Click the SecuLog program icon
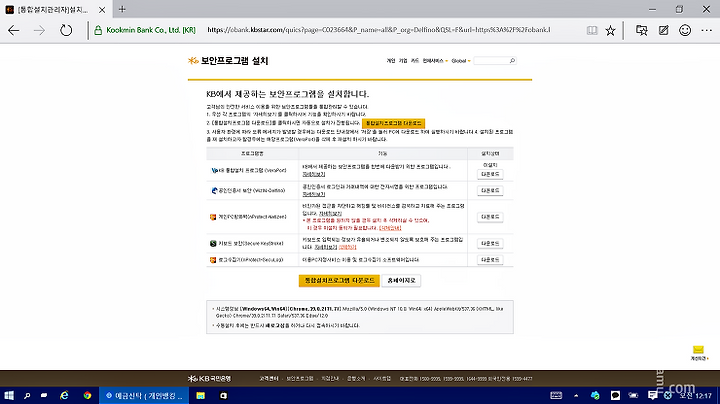720x404 pixels. click(213, 260)
